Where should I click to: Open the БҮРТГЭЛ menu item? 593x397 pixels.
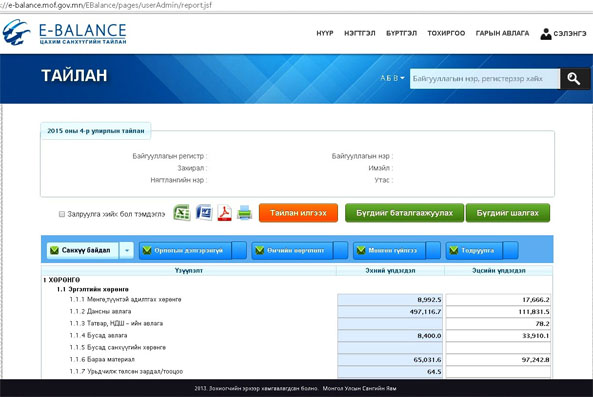(x=401, y=33)
